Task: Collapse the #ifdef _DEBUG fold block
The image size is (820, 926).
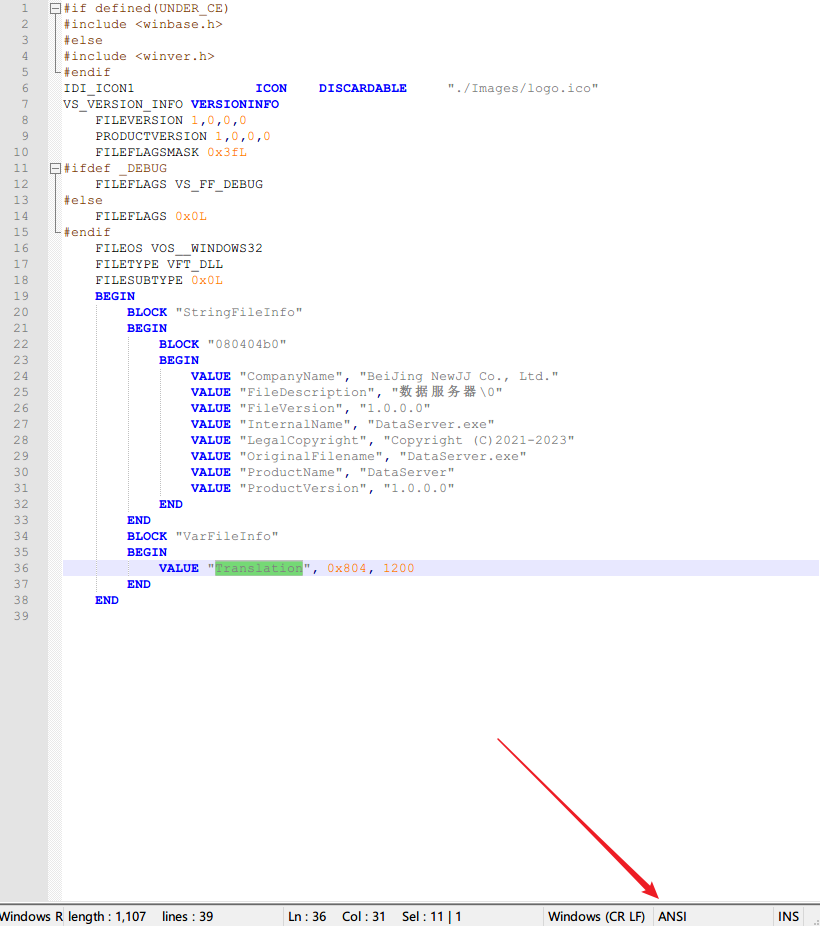Action: pyautogui.click(x=55, y=168)
